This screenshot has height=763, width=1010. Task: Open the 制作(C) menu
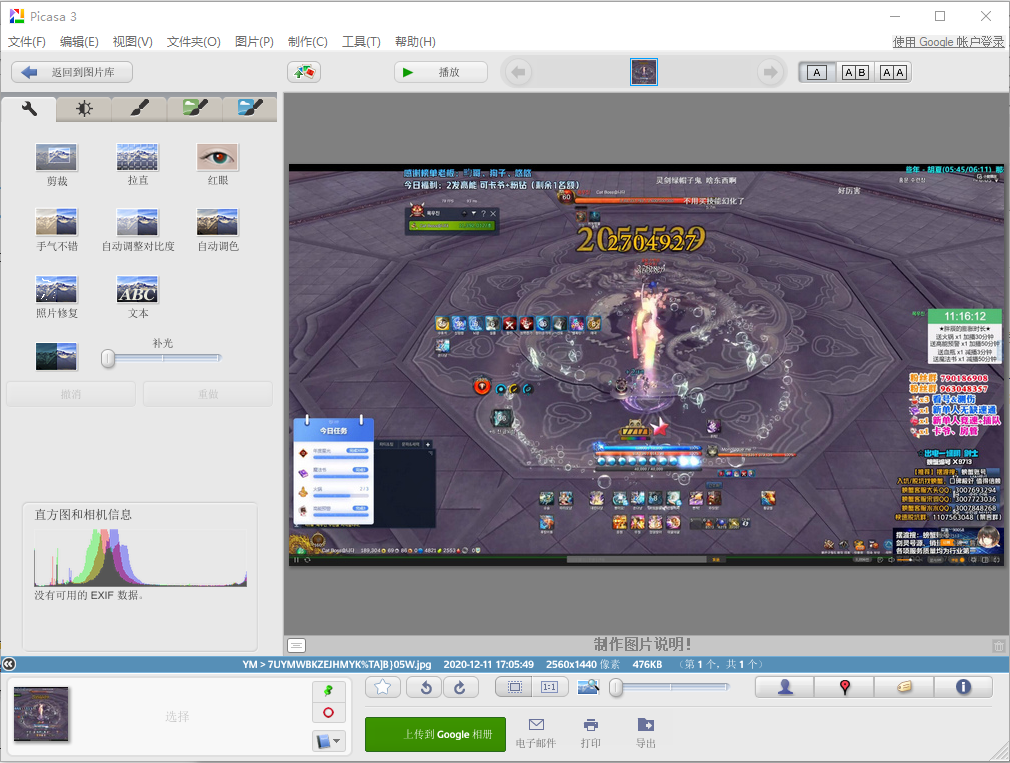point(308,42)
